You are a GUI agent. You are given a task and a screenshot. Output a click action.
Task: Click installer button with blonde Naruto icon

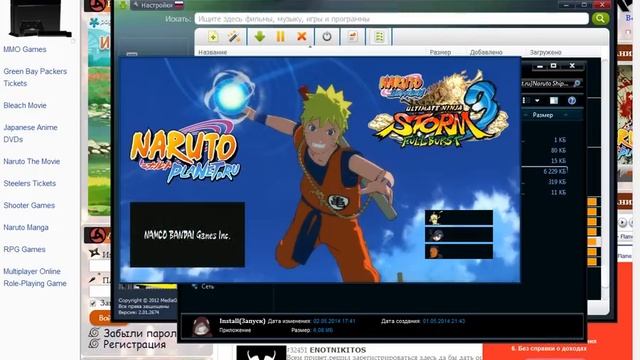[x=459, y=218]
